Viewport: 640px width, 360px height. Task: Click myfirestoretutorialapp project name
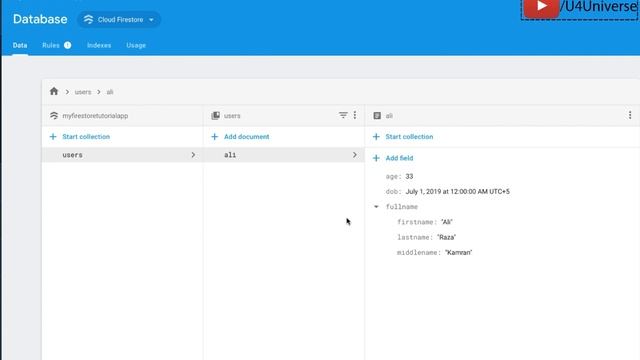[x=95, y=116]
